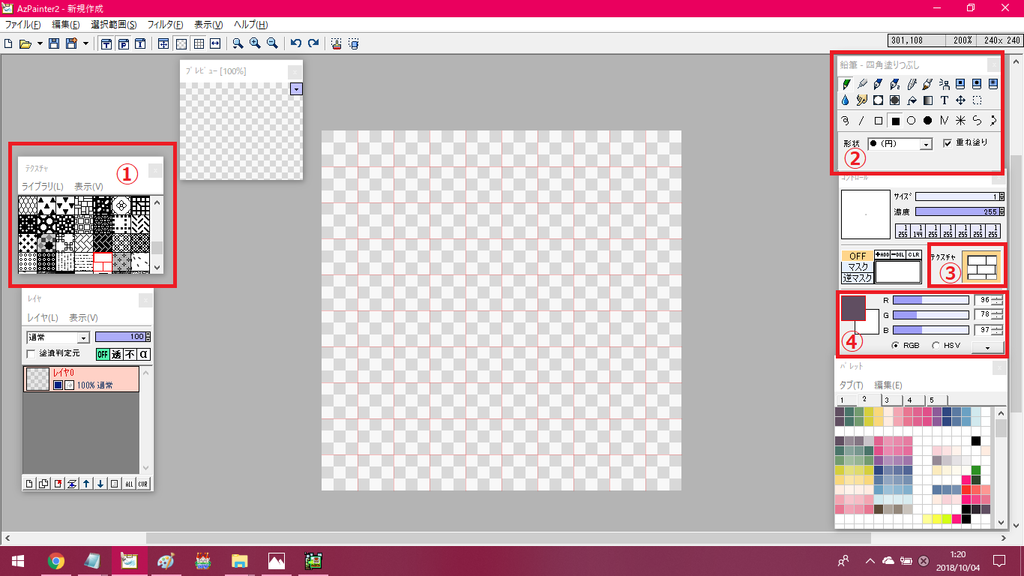Open the color panel options dropdown arrow
Viewport: 1024px width, 576px height.
(x=987, y=347)
